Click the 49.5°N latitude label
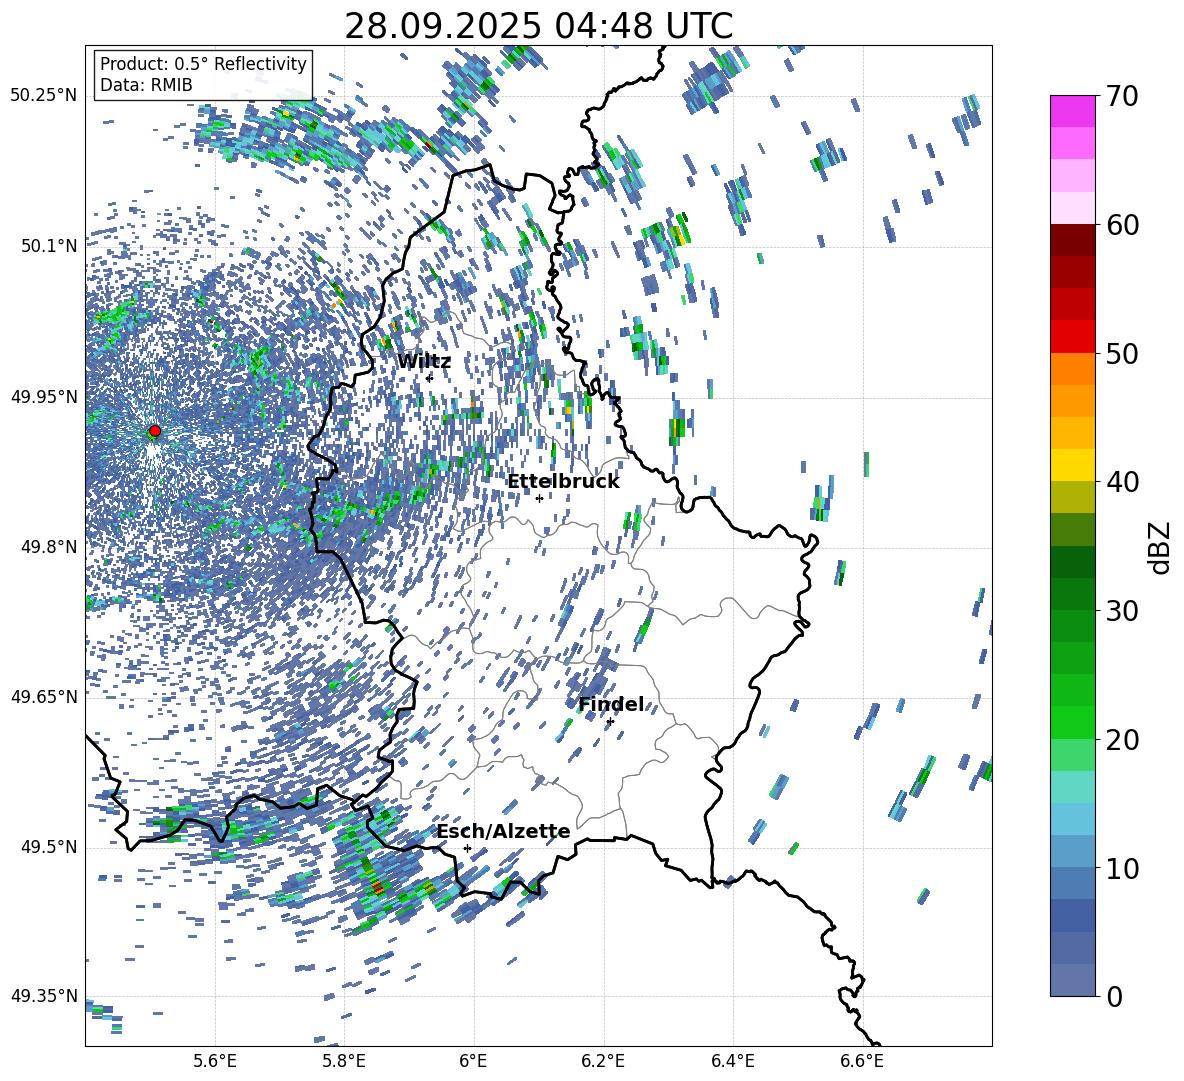Screen dimensions: 1184x1081 coord(48,847)
